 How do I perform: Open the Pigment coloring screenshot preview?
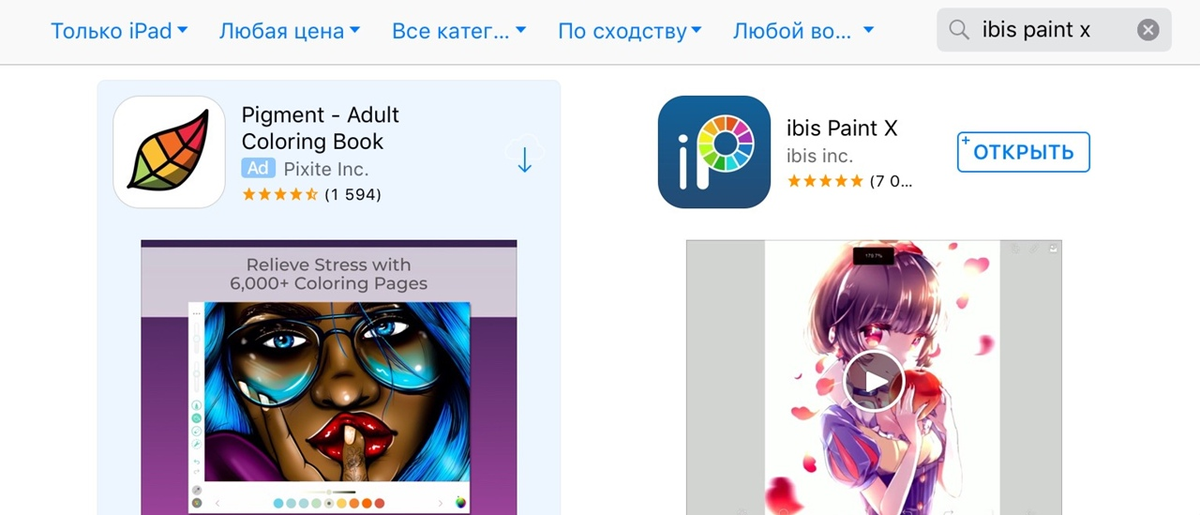(329, 377)
